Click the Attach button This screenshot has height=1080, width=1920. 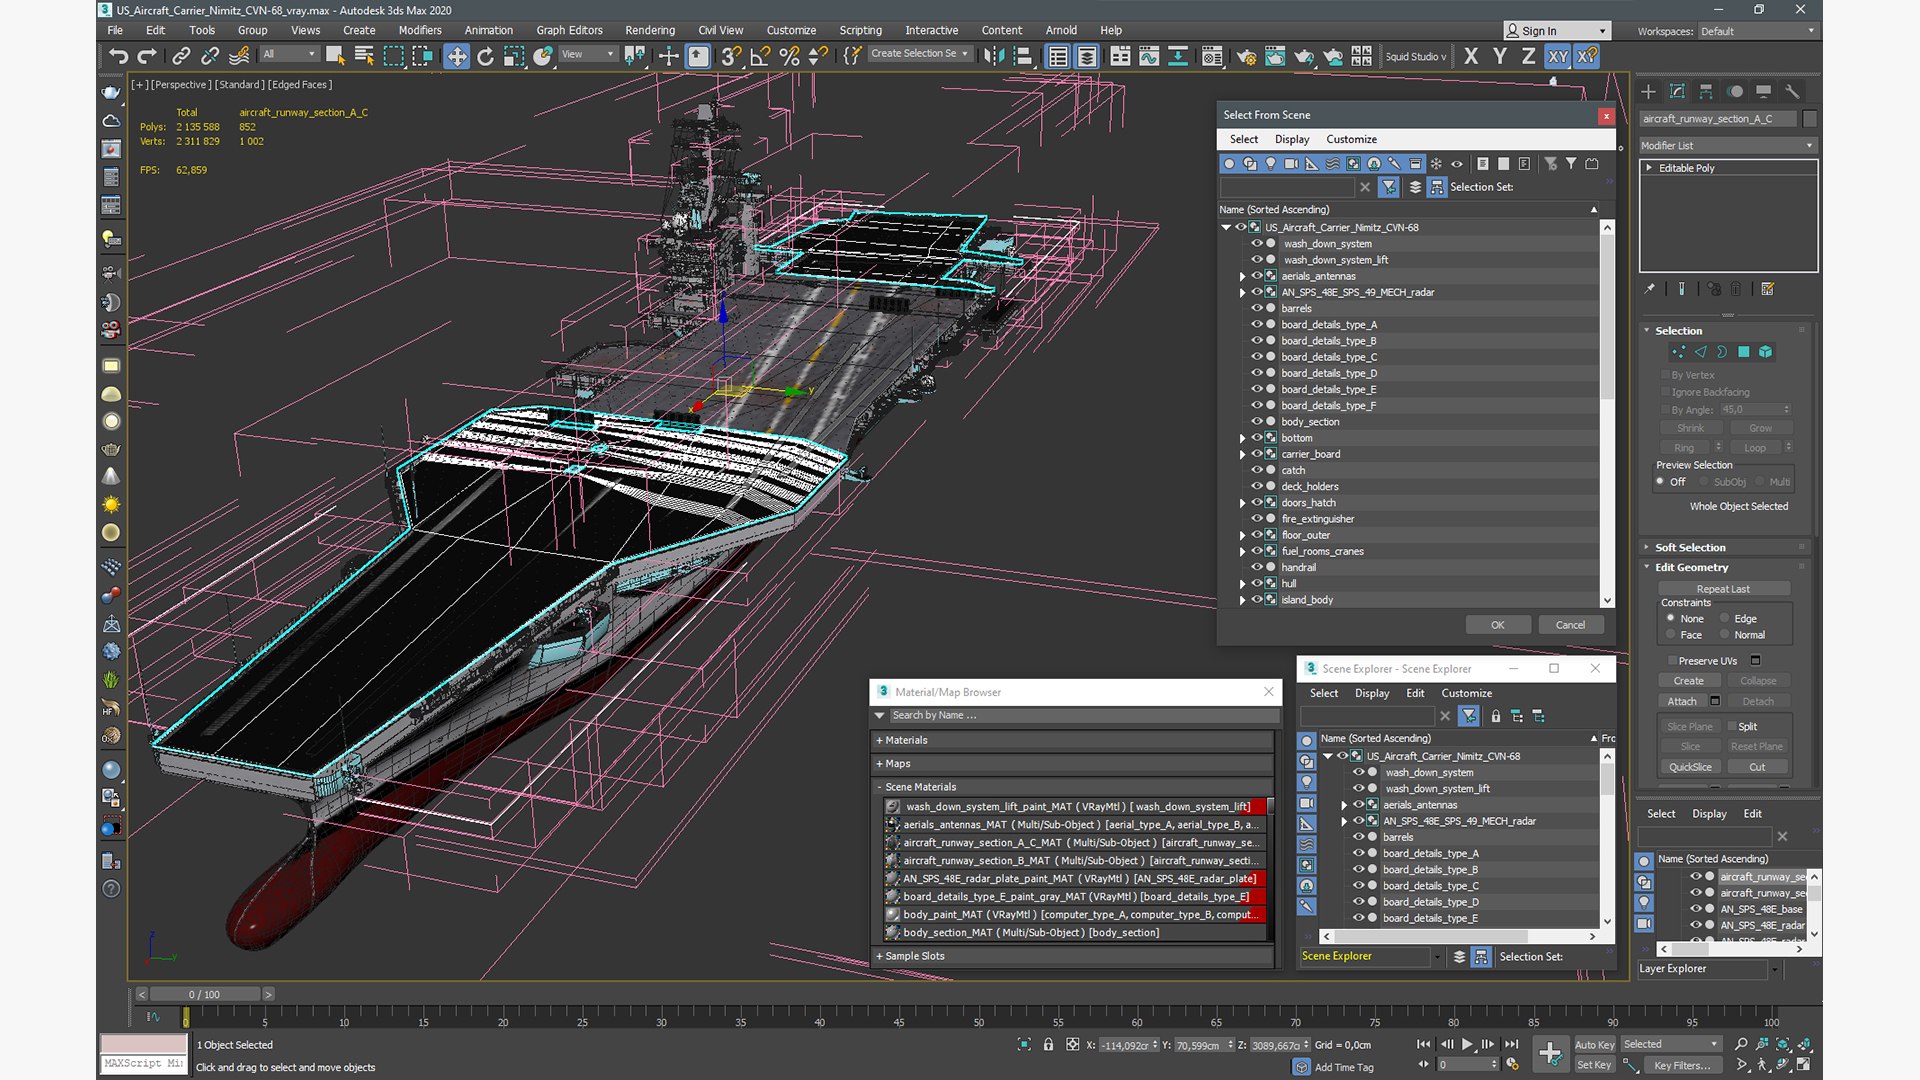pos(1682,701)
